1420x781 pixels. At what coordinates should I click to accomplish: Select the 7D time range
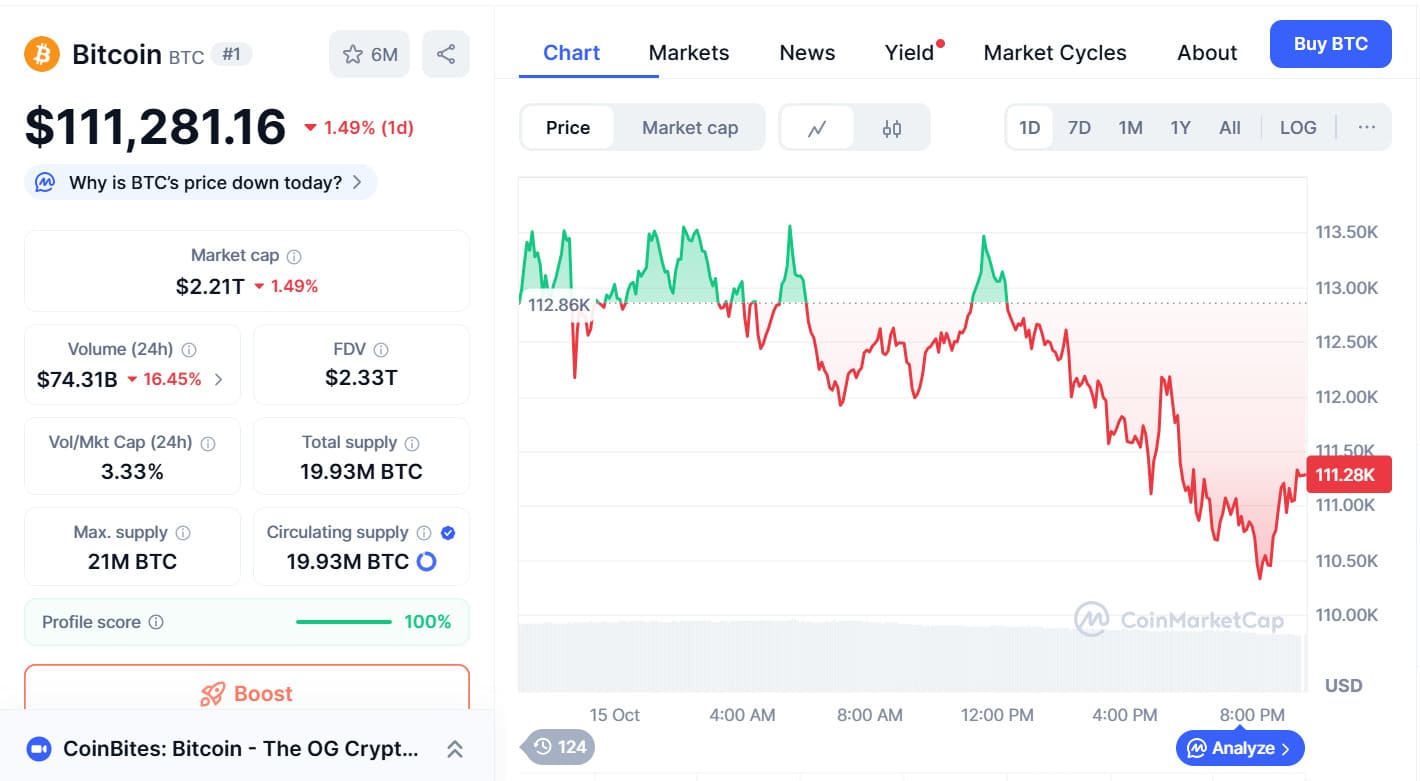1079,128
